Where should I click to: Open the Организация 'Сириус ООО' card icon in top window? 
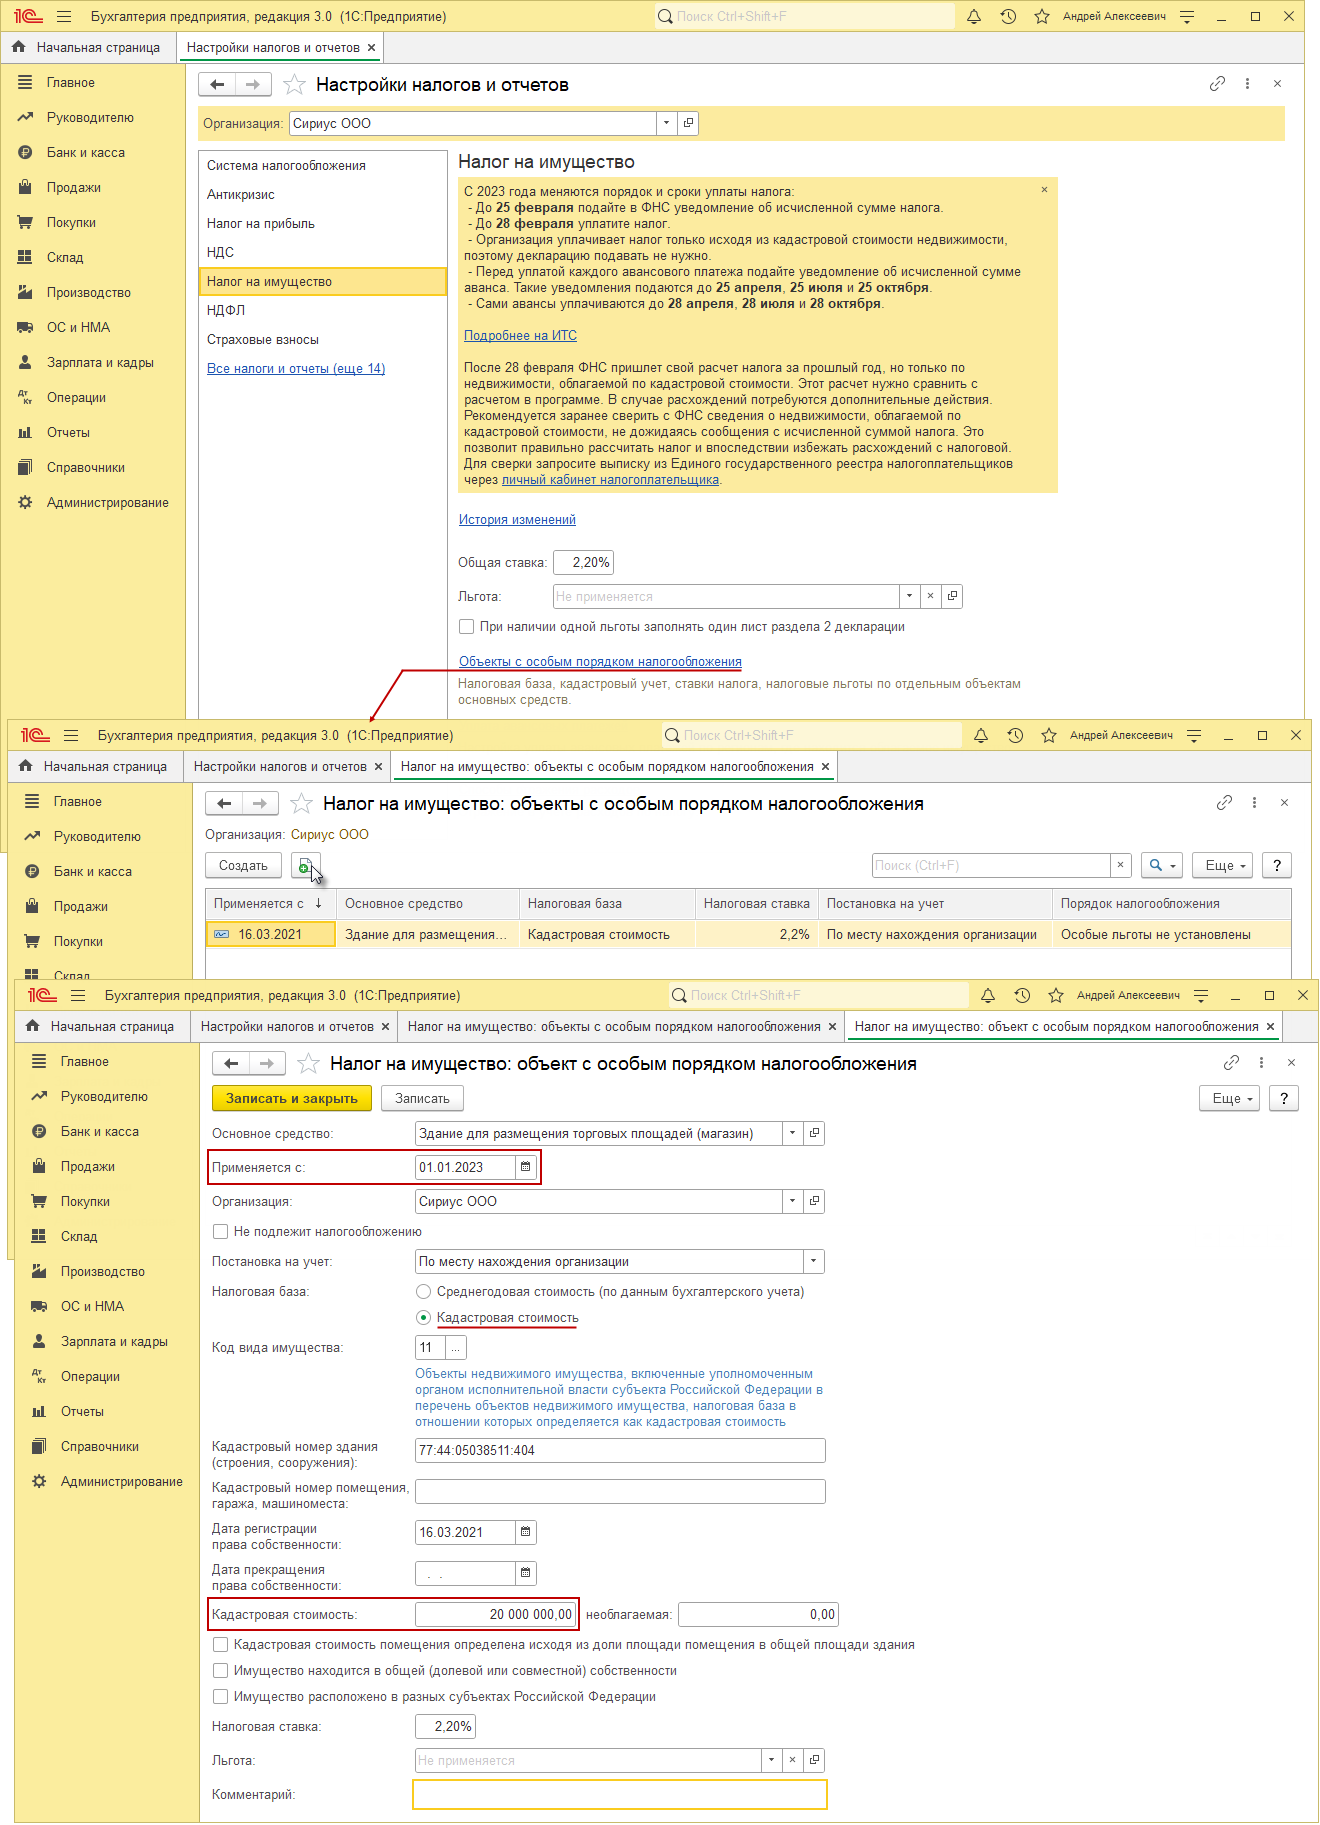(x=688, y=123)
